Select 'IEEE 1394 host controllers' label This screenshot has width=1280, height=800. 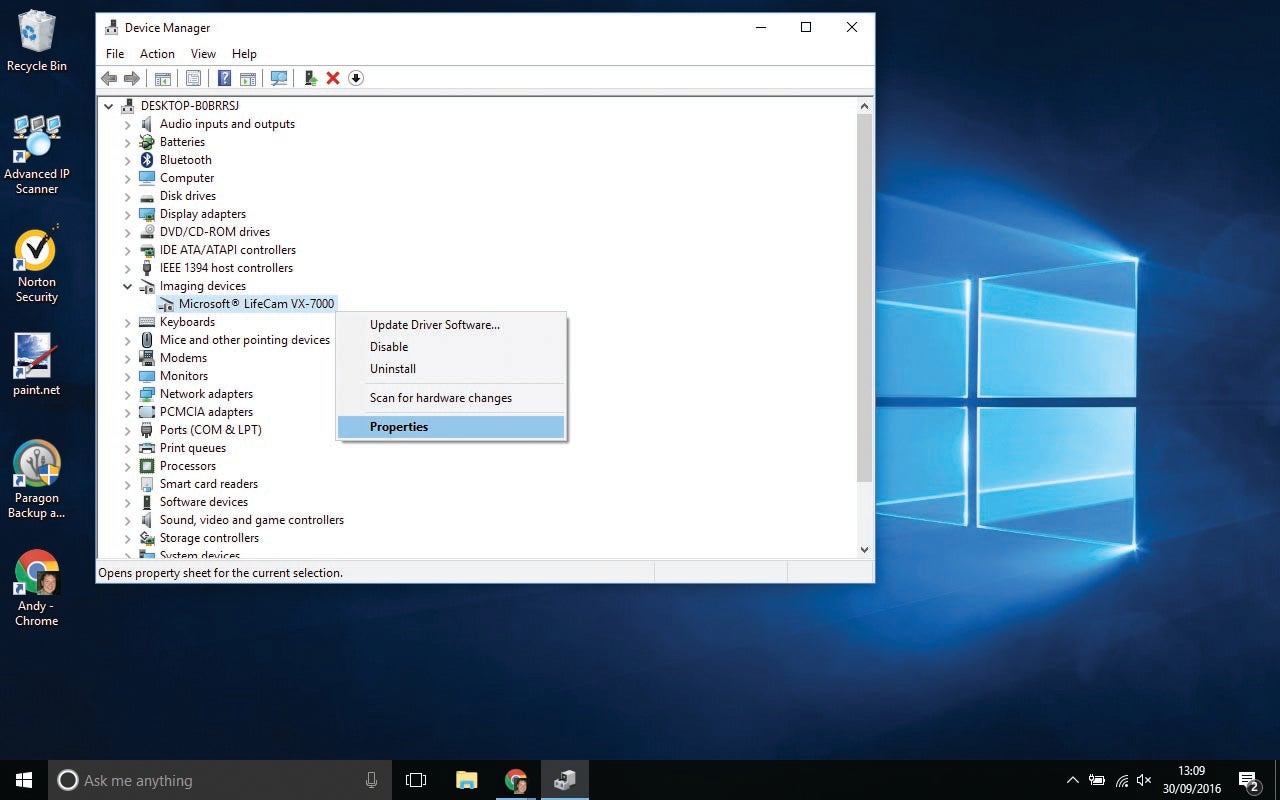(226, 268)
